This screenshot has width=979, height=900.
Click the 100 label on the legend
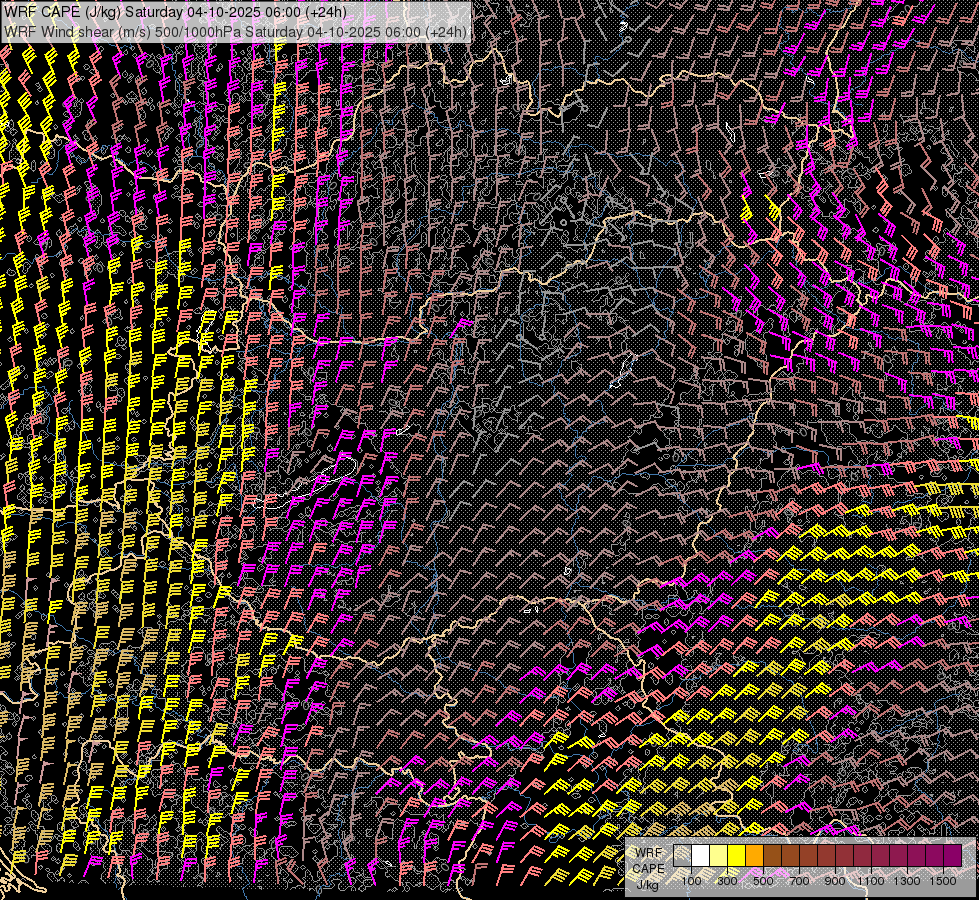coord(691,881)
